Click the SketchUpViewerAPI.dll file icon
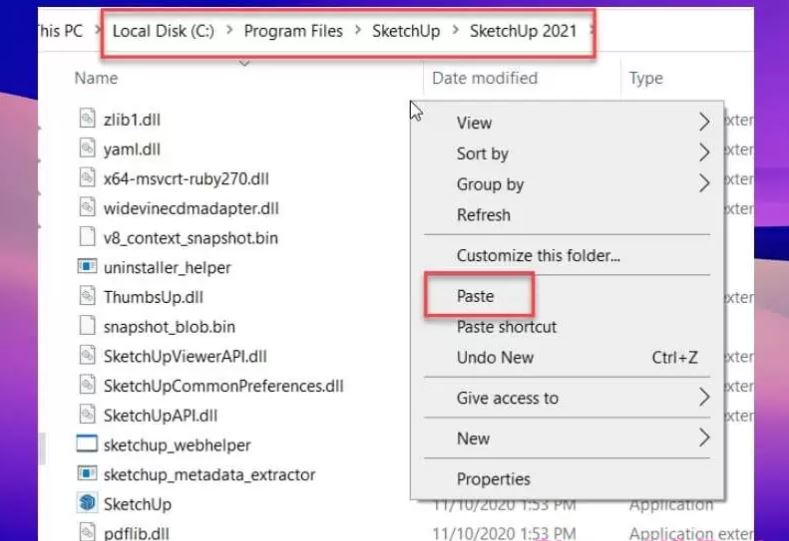Screen dimensions: 789x541 point(87,355)
